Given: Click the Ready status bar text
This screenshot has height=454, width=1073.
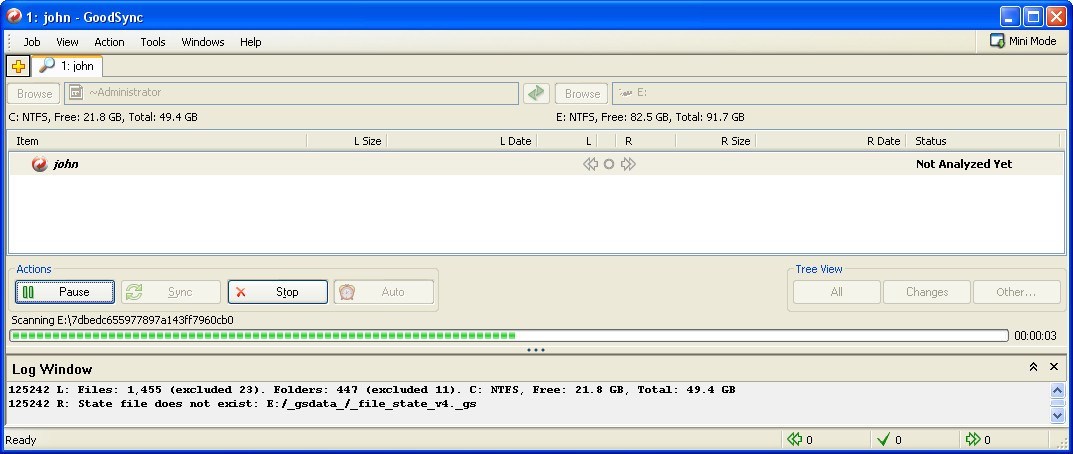Looking at the screenshot, I should click(21, 440).
